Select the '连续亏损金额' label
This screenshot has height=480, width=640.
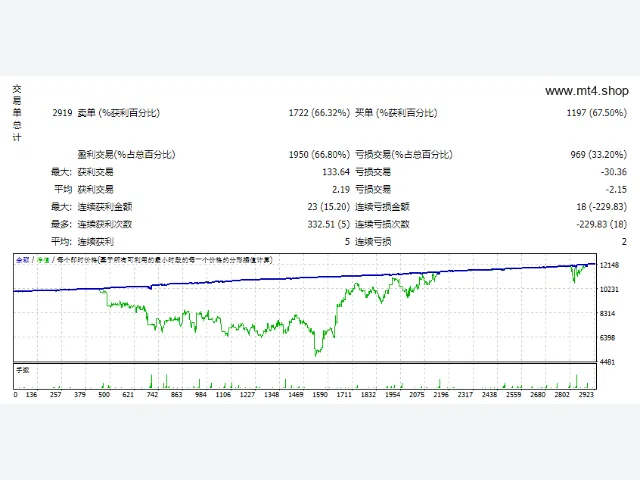pos(382,207)
